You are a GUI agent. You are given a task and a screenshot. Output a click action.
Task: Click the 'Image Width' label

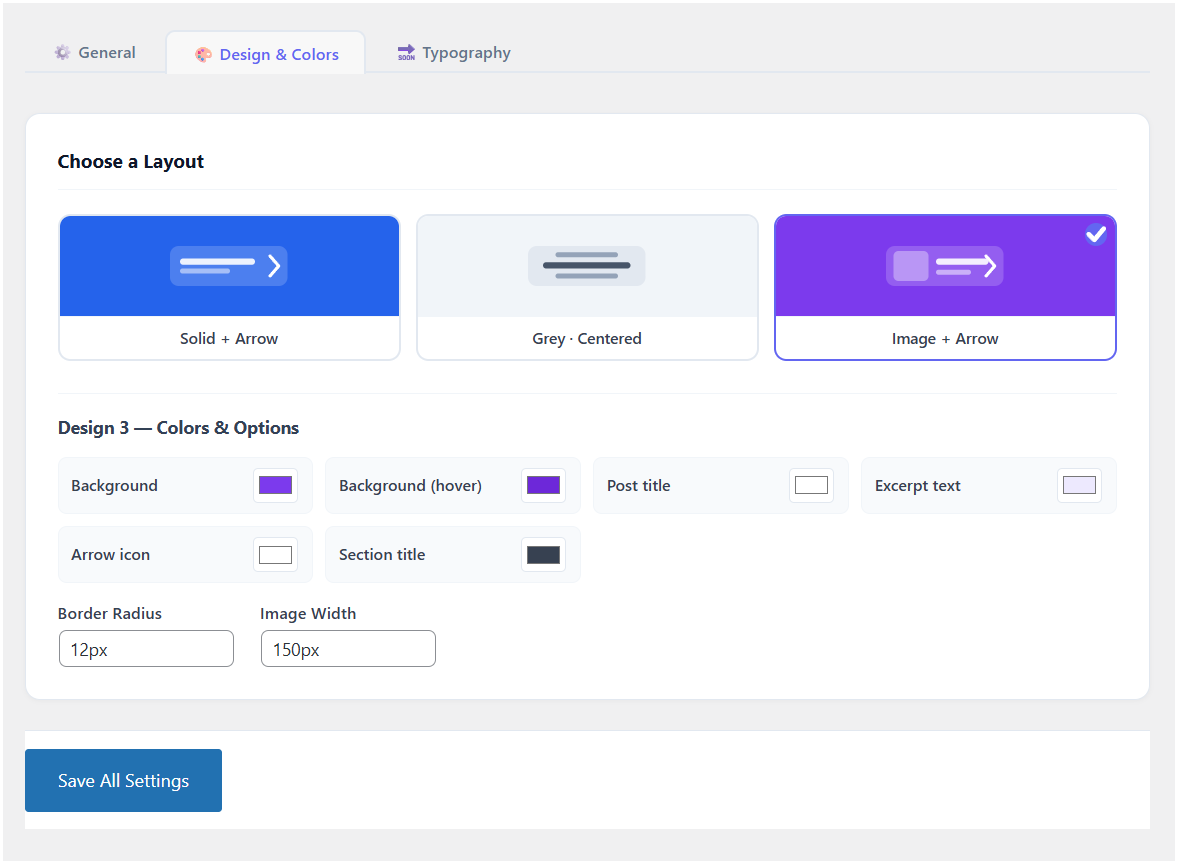[x=308, y=614]
